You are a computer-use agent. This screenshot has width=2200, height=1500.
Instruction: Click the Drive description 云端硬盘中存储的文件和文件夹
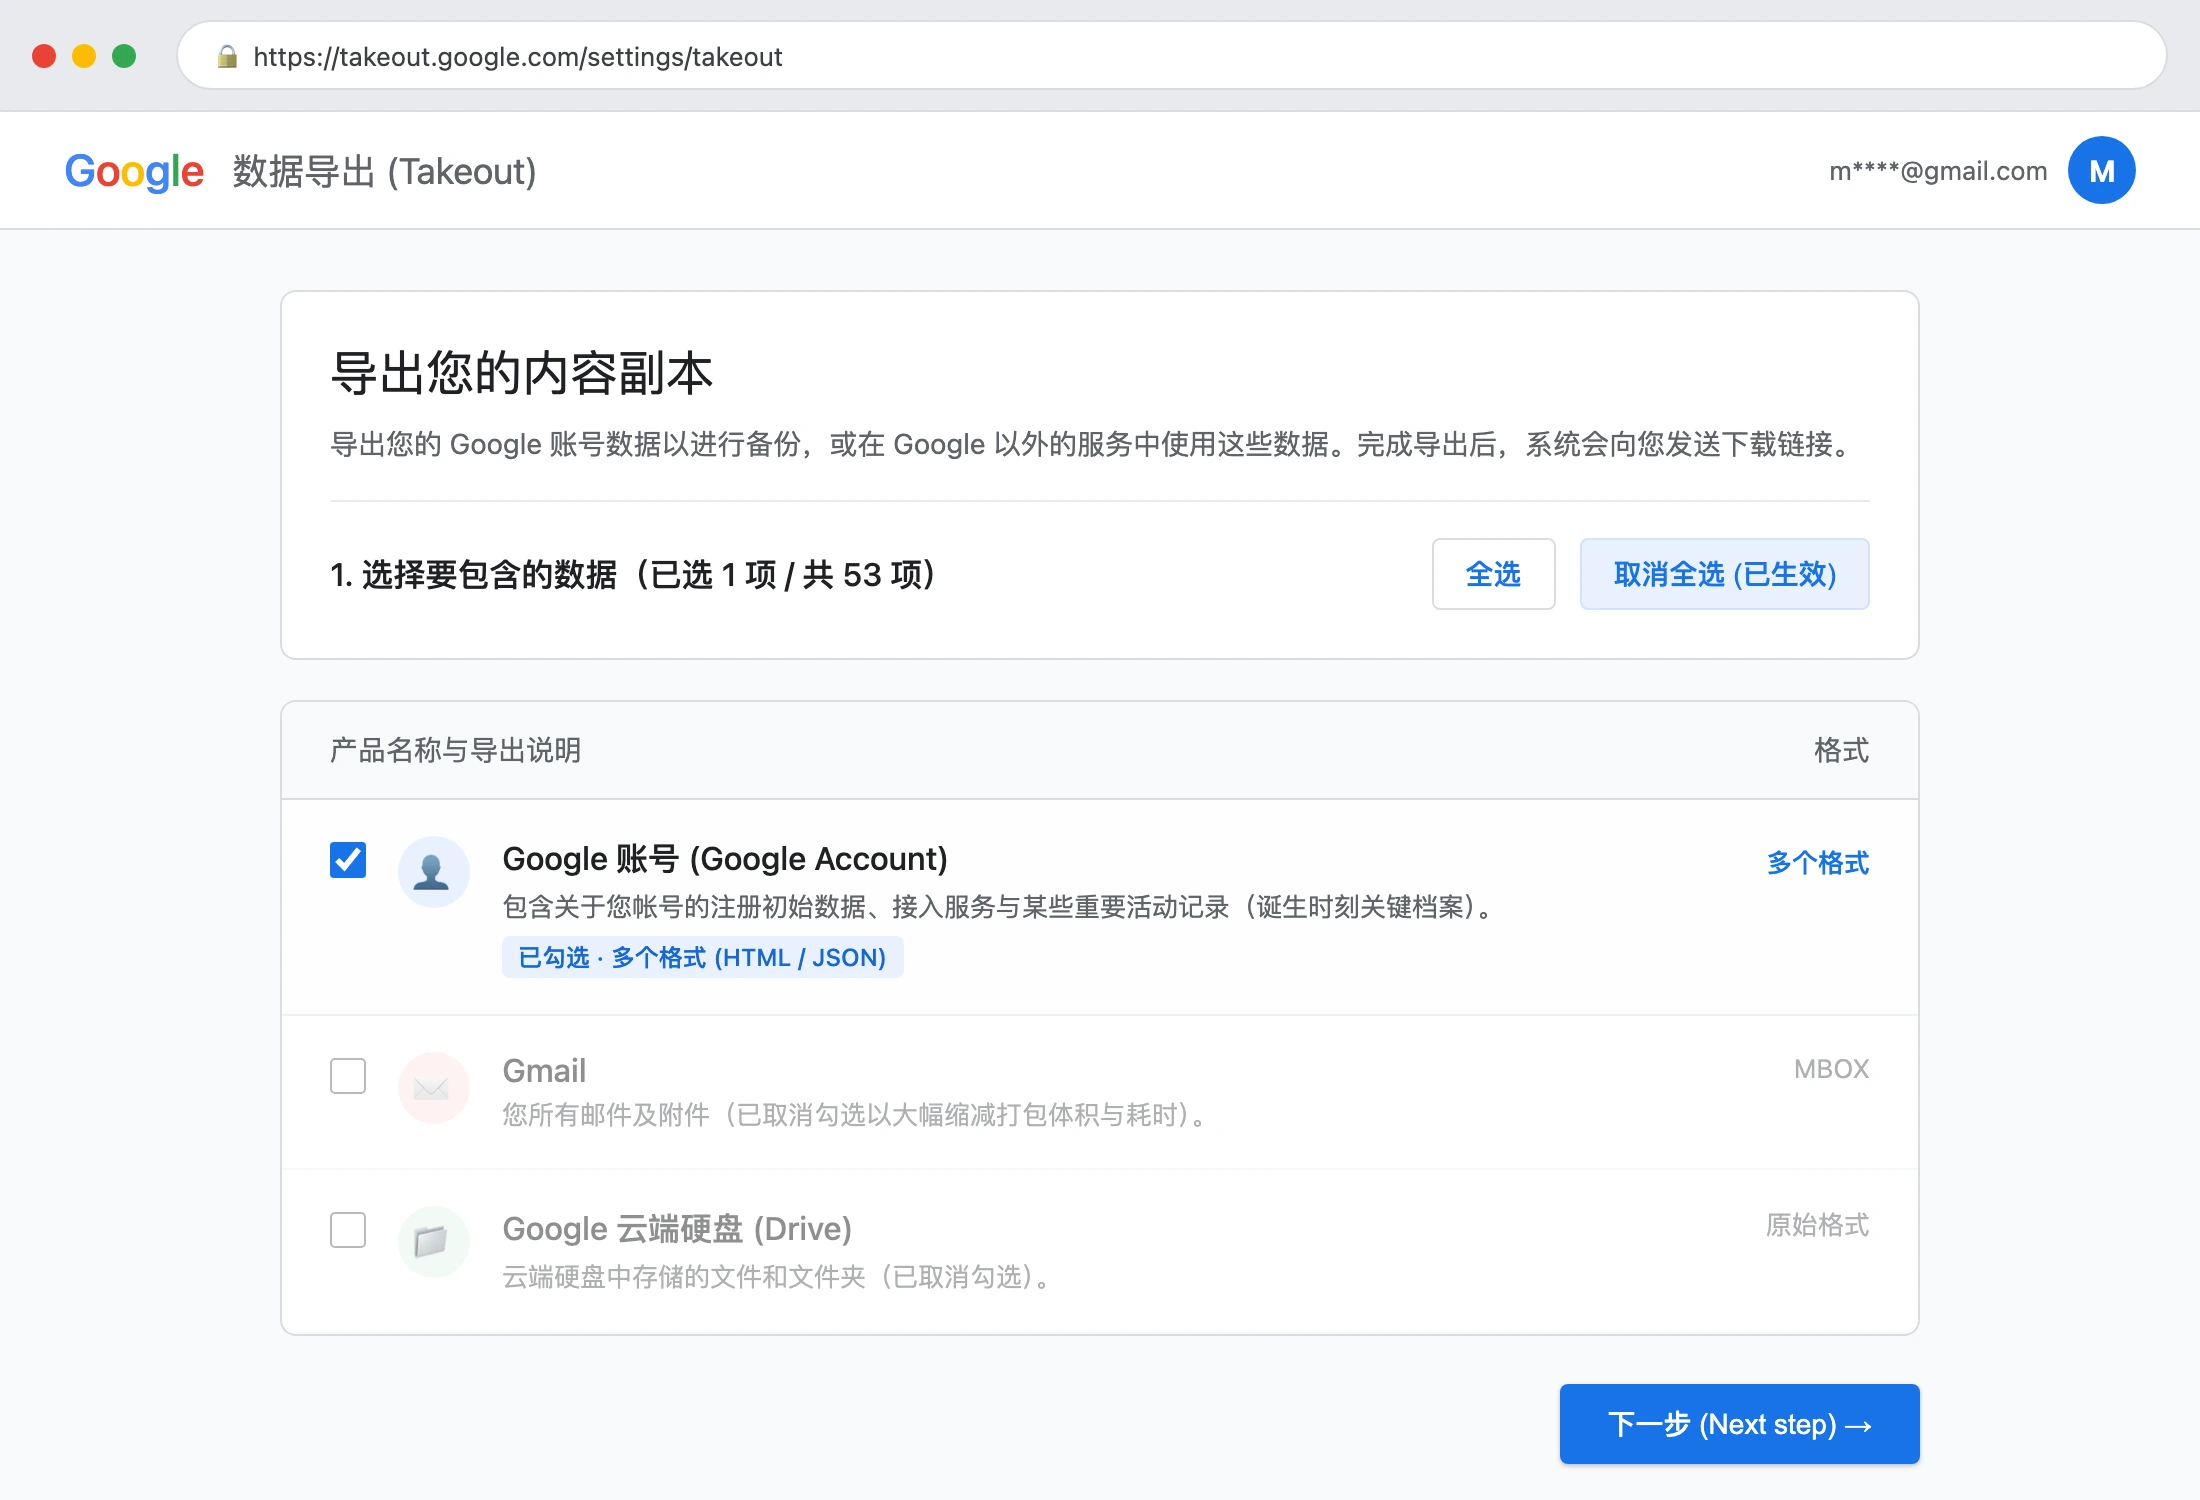777,1277
